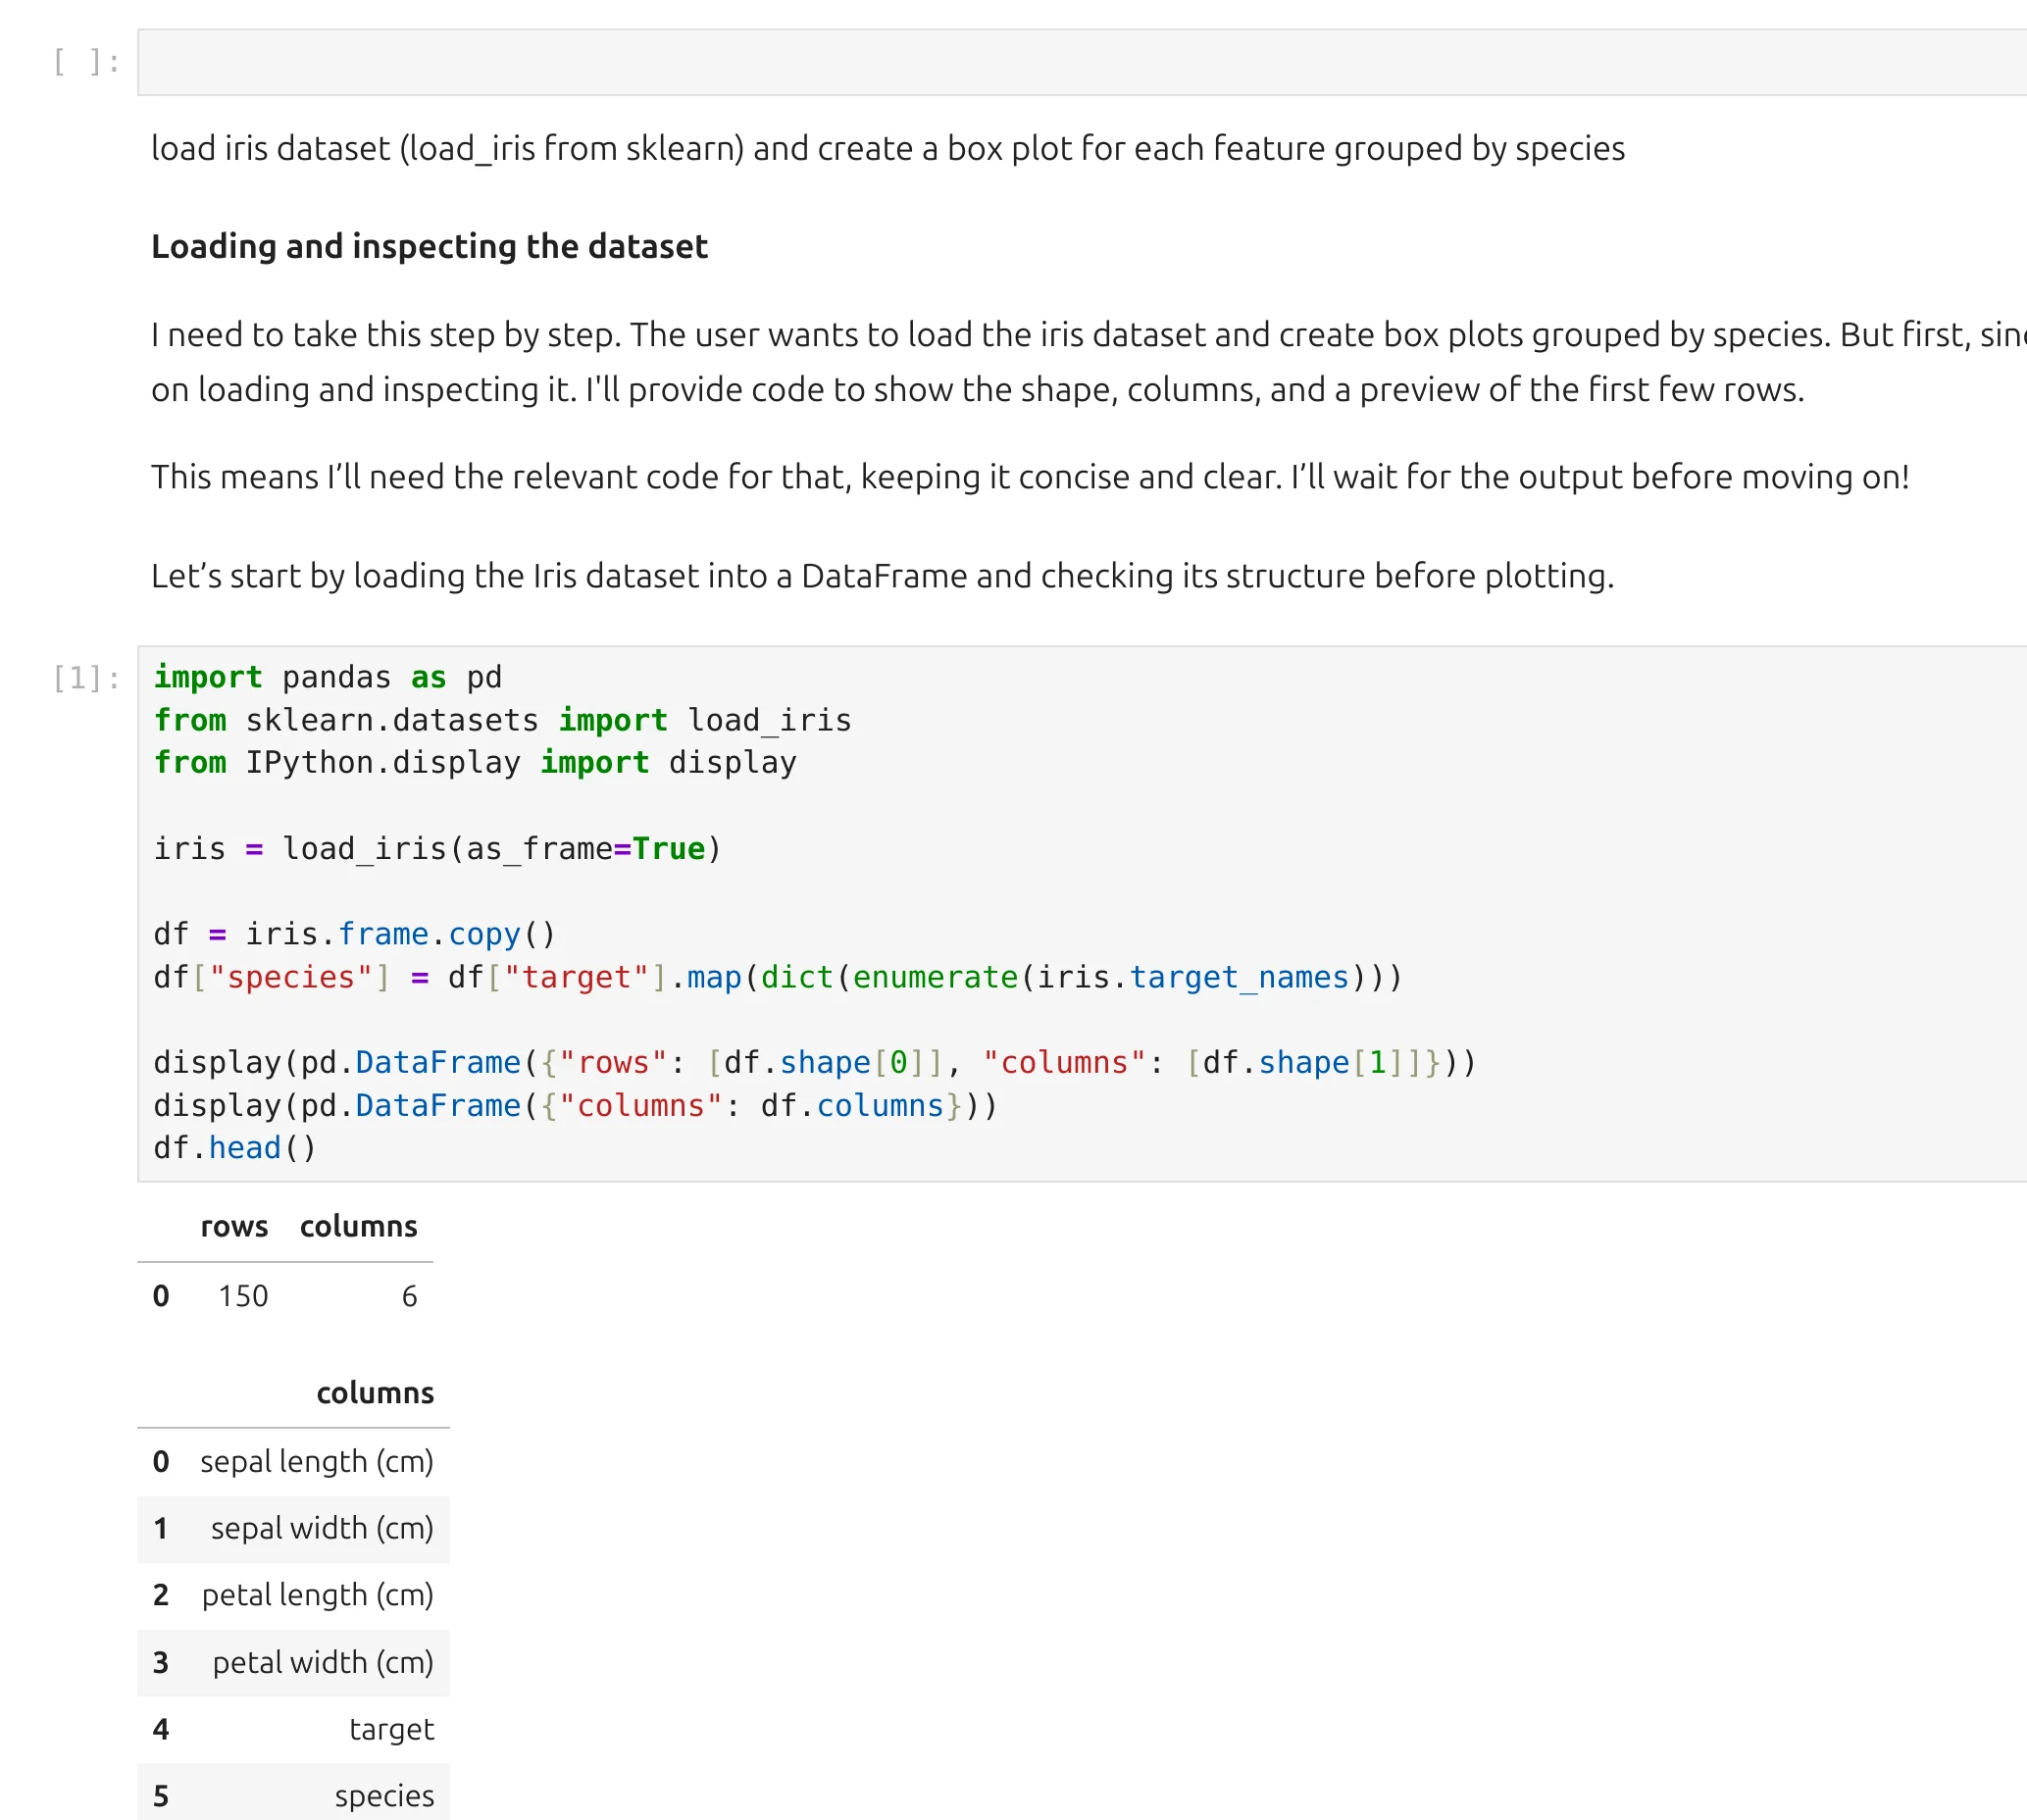
Task: Click the 'target' entry in the columns table
Action: (392, 1729)
